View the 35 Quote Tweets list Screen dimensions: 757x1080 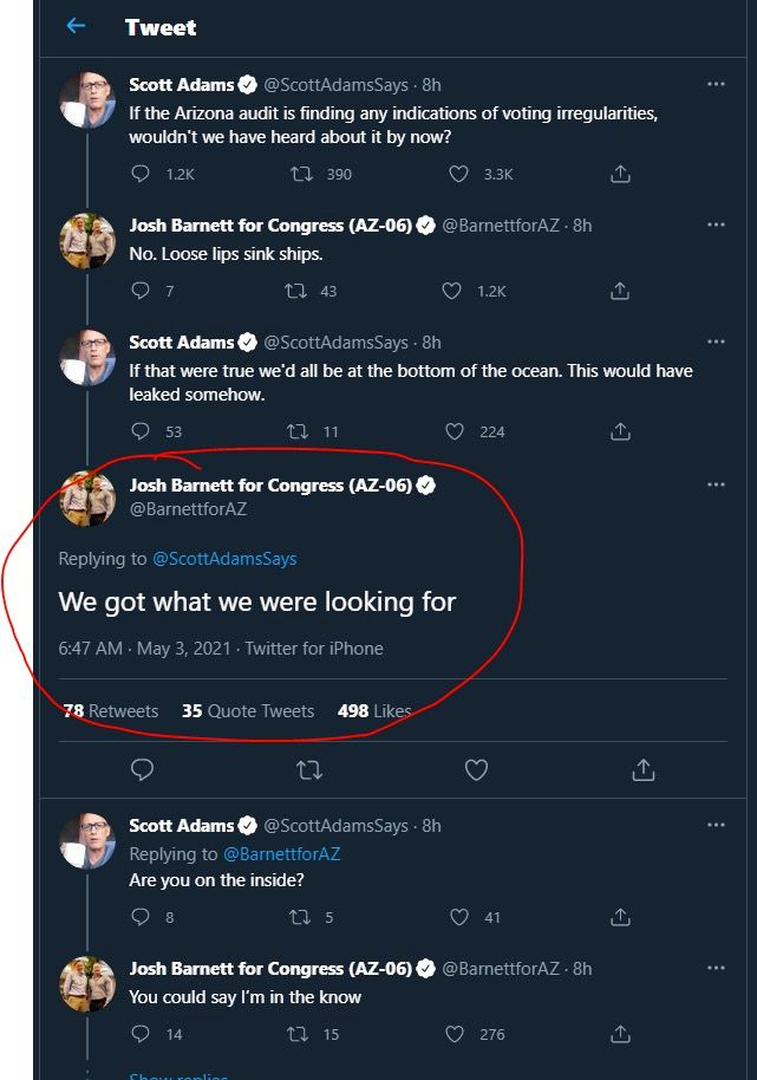click(248, 711)
